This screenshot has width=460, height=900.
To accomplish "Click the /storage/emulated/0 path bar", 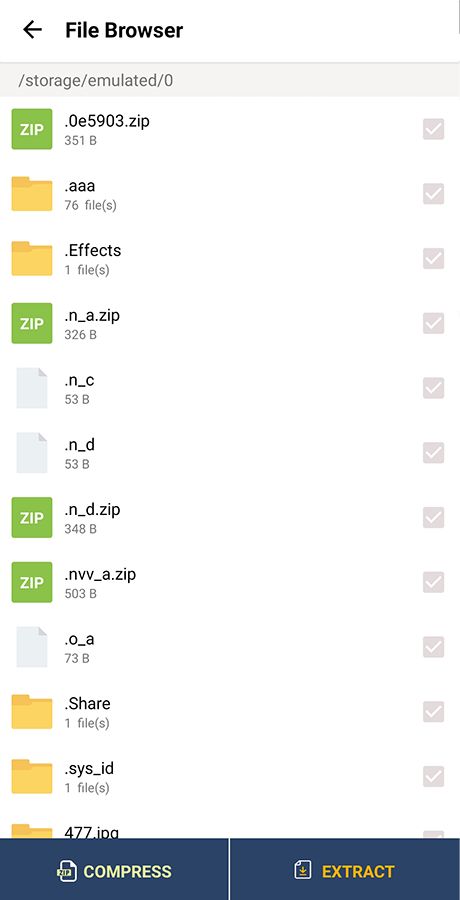I will 230,80.
